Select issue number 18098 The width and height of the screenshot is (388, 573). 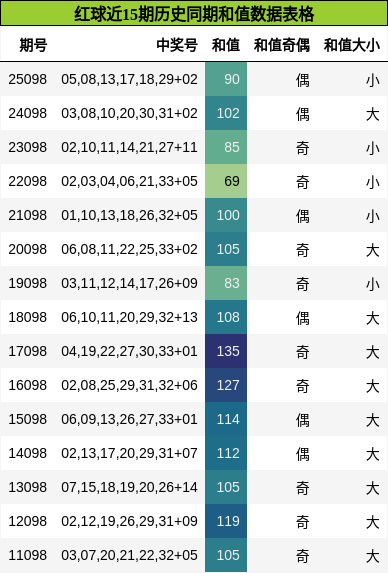coord(28,317)
